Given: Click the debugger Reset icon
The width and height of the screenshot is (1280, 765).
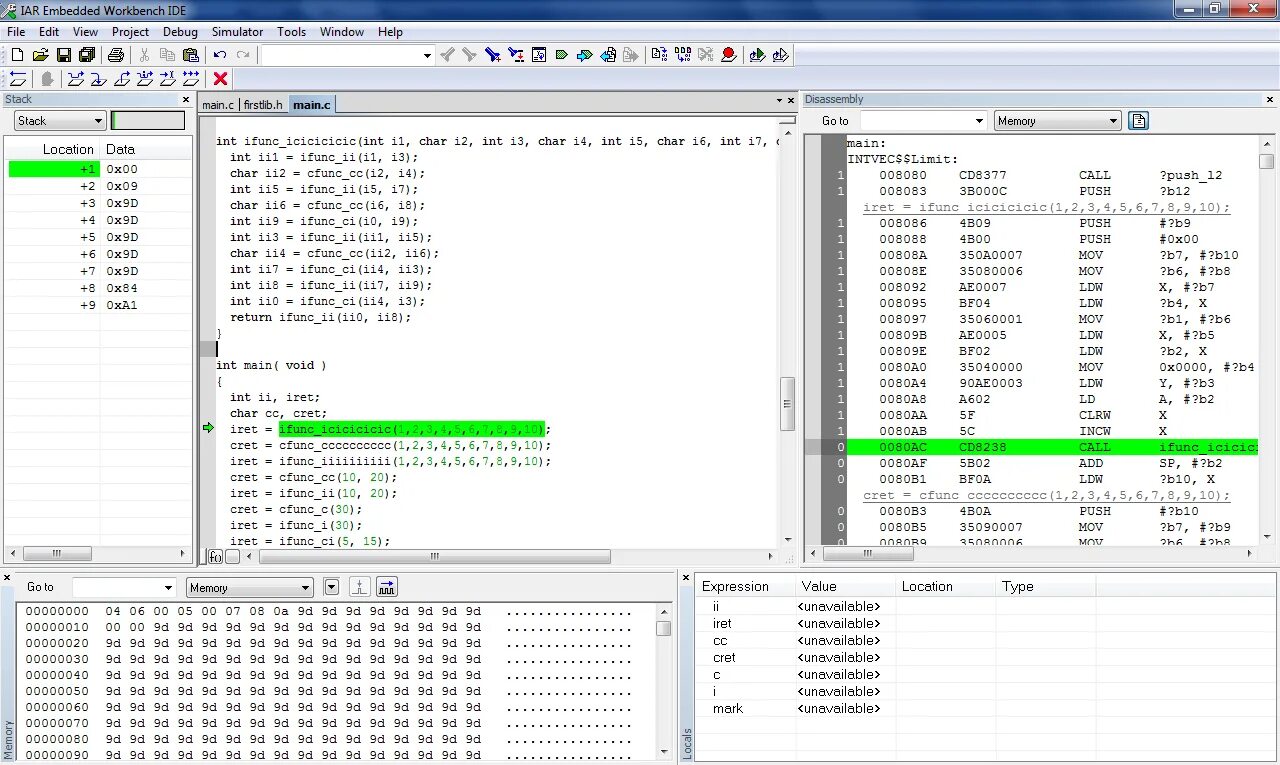Looking at the screenshot, I should (17, 79).
